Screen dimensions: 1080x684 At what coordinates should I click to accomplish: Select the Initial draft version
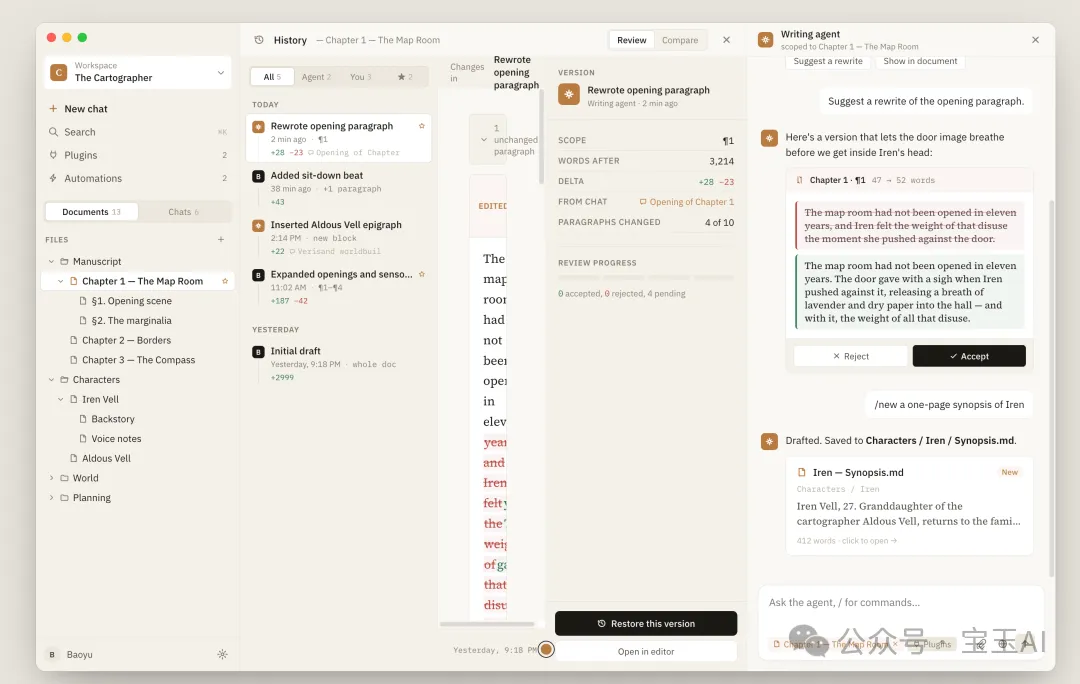[338, 364]
